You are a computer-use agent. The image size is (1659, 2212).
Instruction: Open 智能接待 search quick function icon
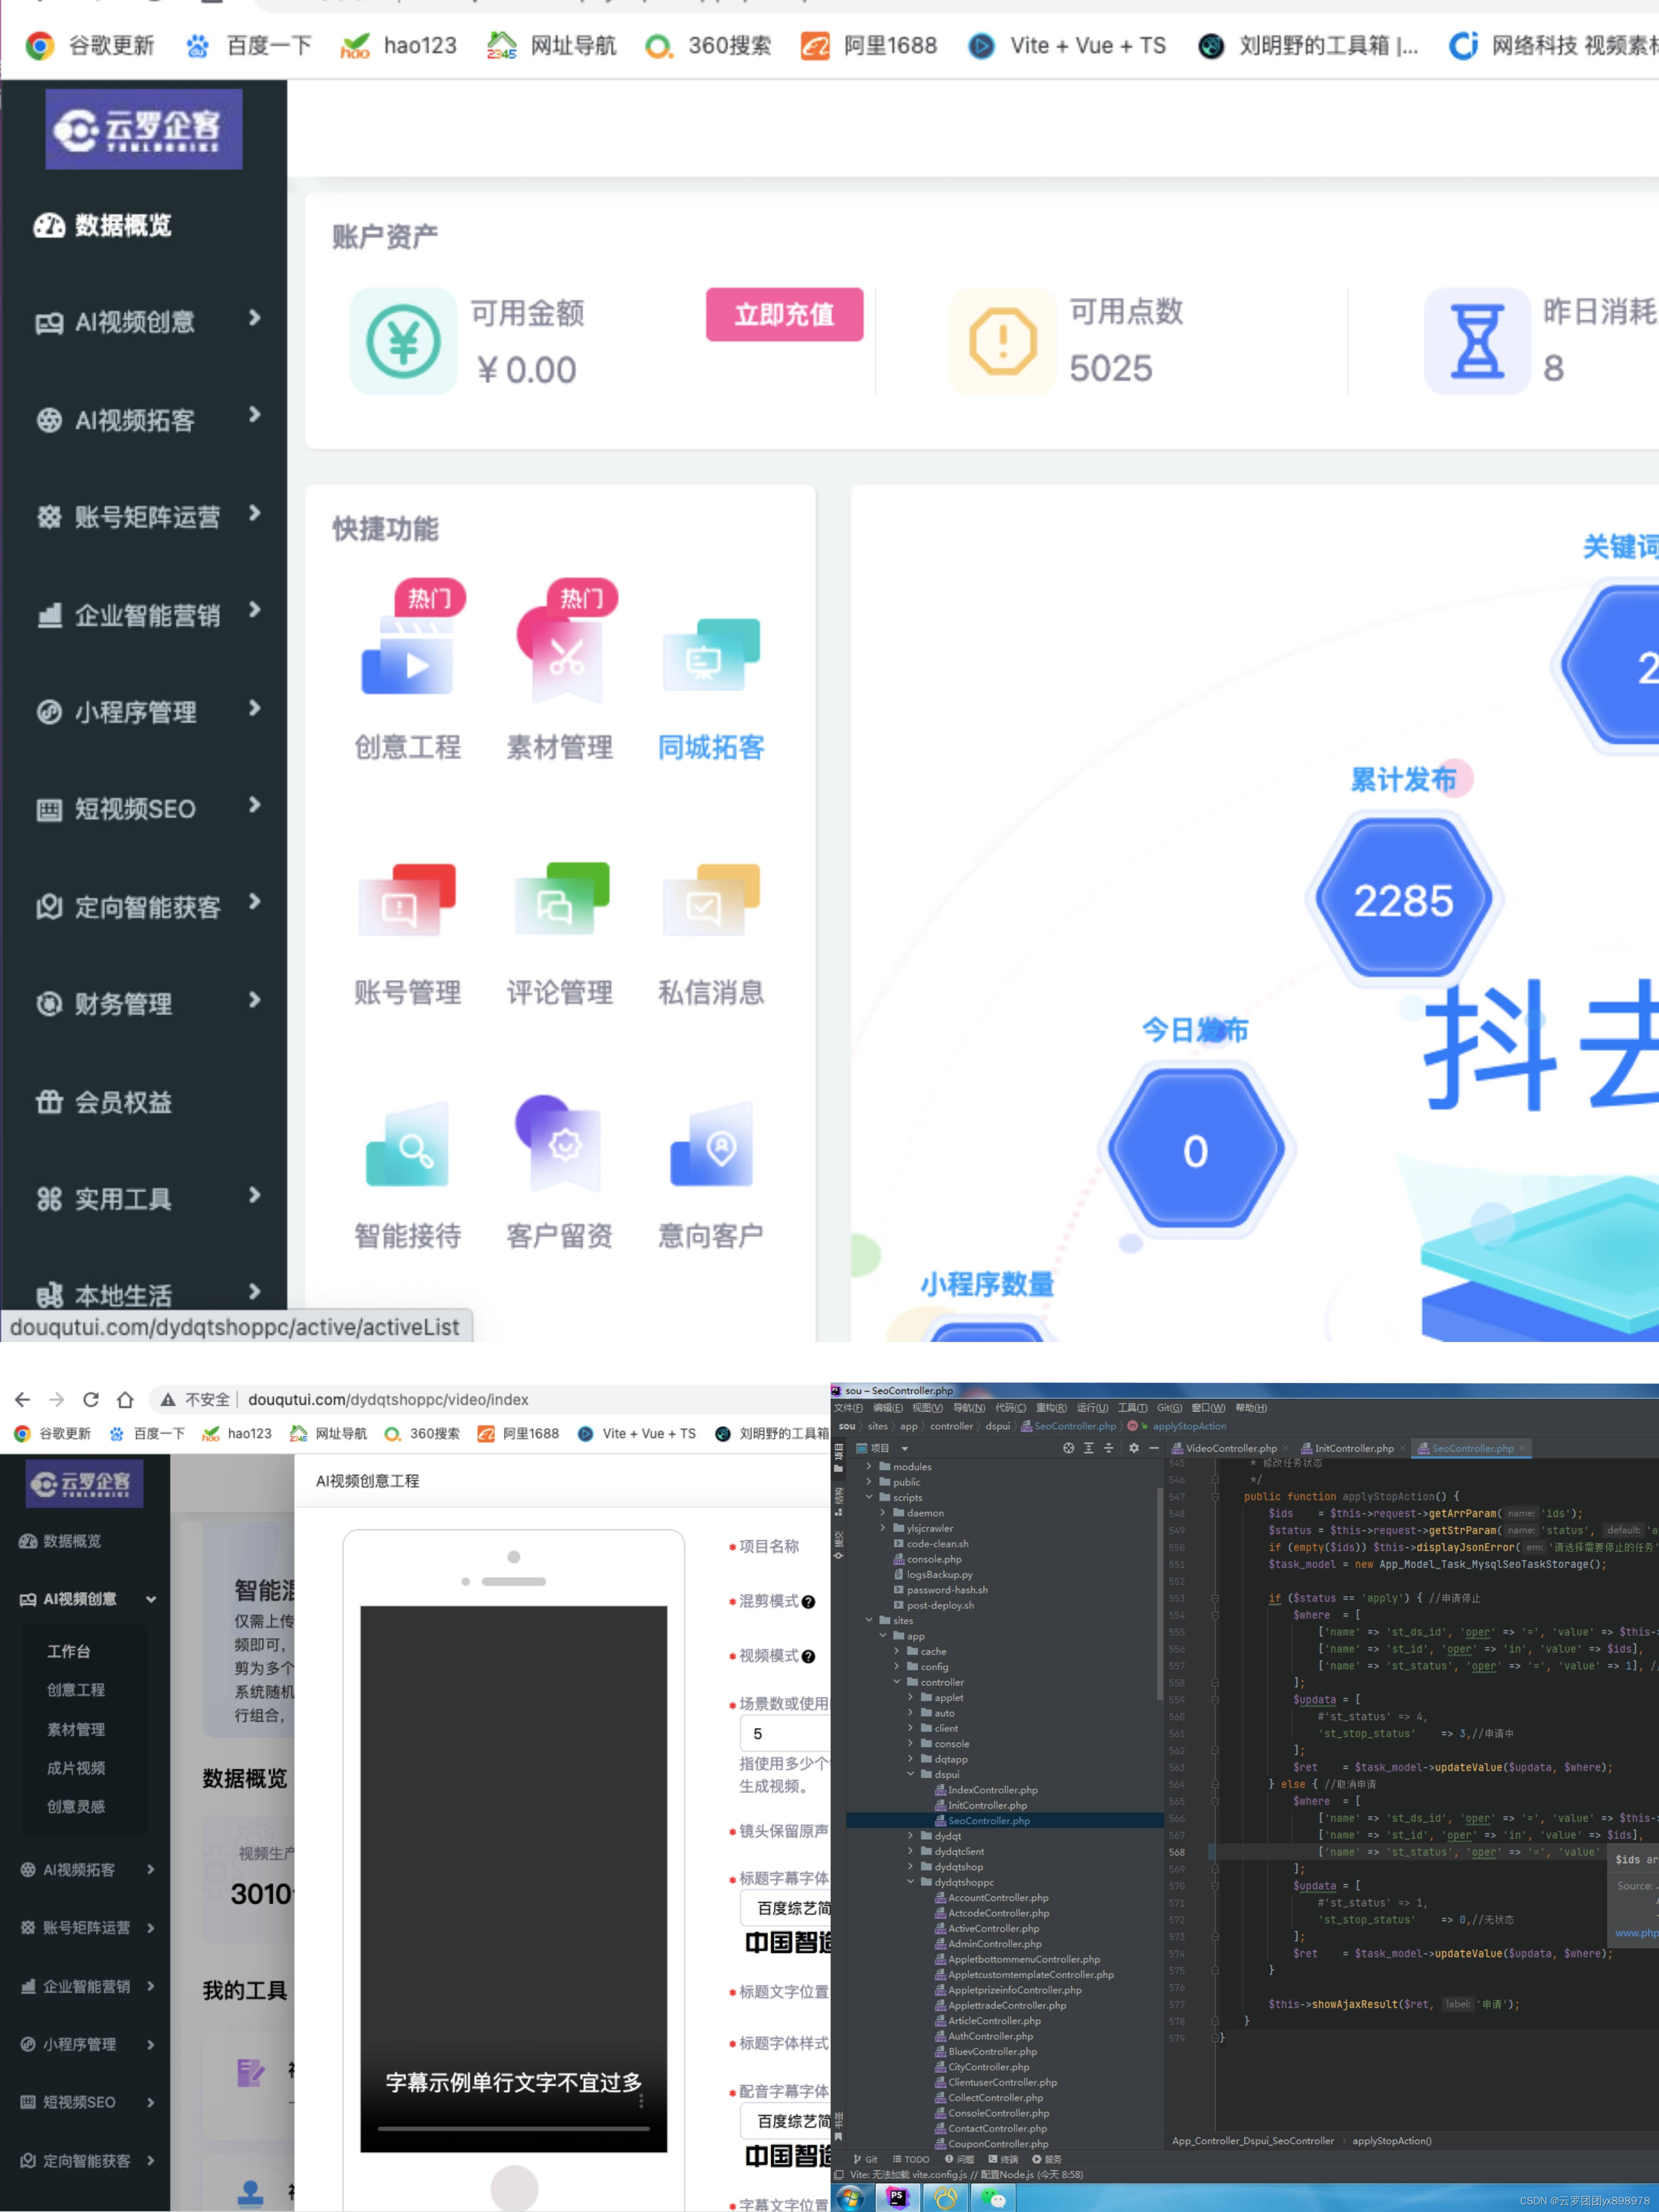pyautogui.click(x=407, y=1145)
